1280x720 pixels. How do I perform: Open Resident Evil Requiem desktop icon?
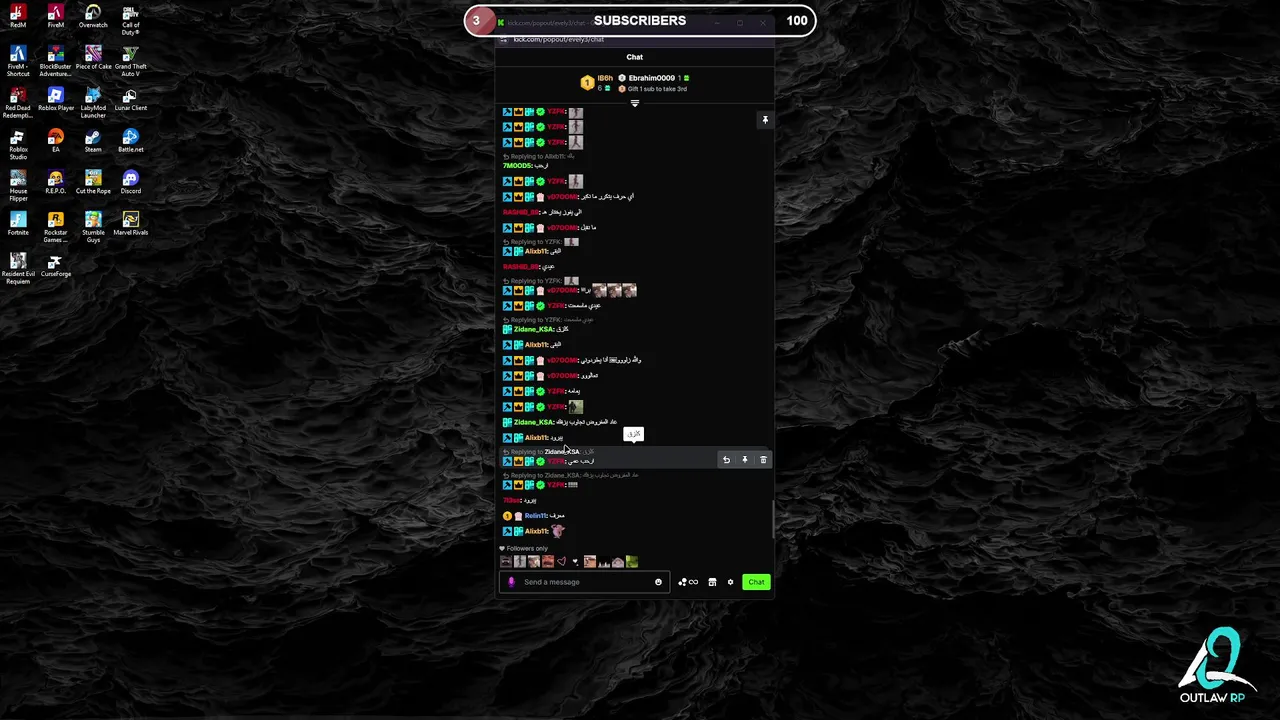[18, 269]
